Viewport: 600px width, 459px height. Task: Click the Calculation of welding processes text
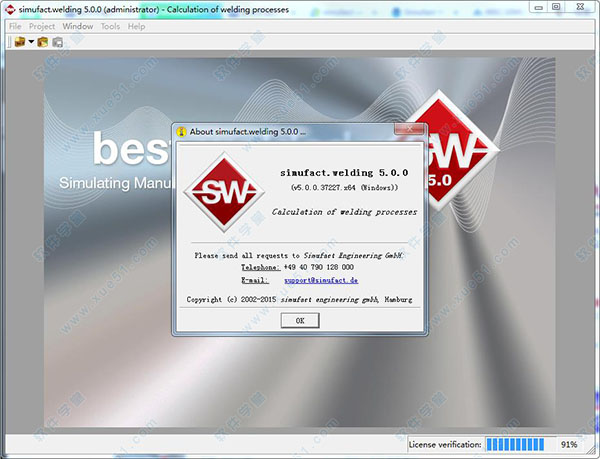[x=344, y=212]
